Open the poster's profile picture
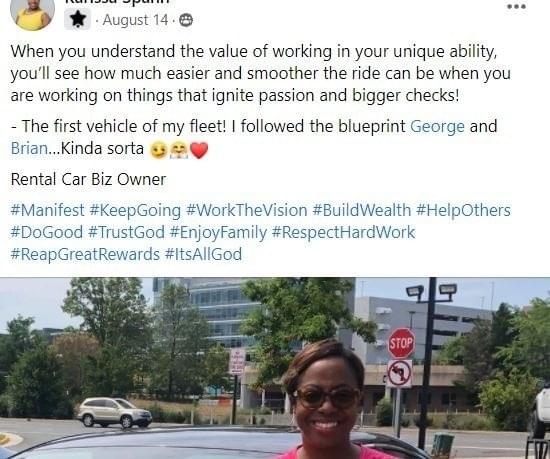 pyautogui.click(x=33, y=13)
